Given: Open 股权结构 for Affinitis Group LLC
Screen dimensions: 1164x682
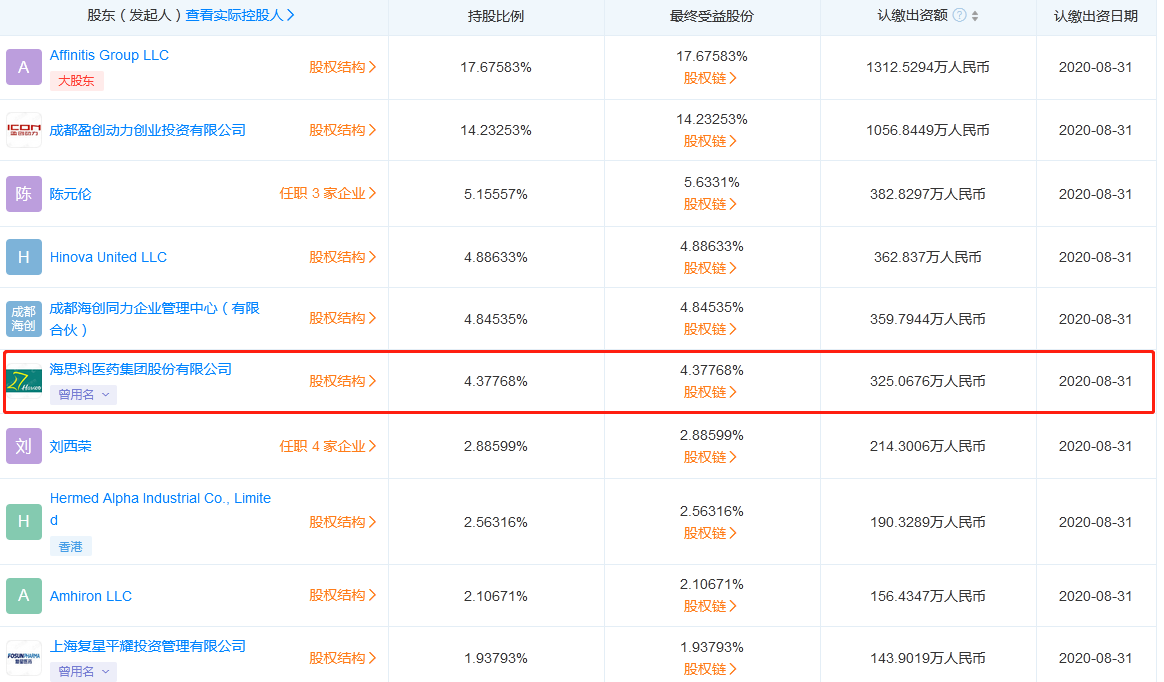Looking at the screenshot, I should [342, 67].
